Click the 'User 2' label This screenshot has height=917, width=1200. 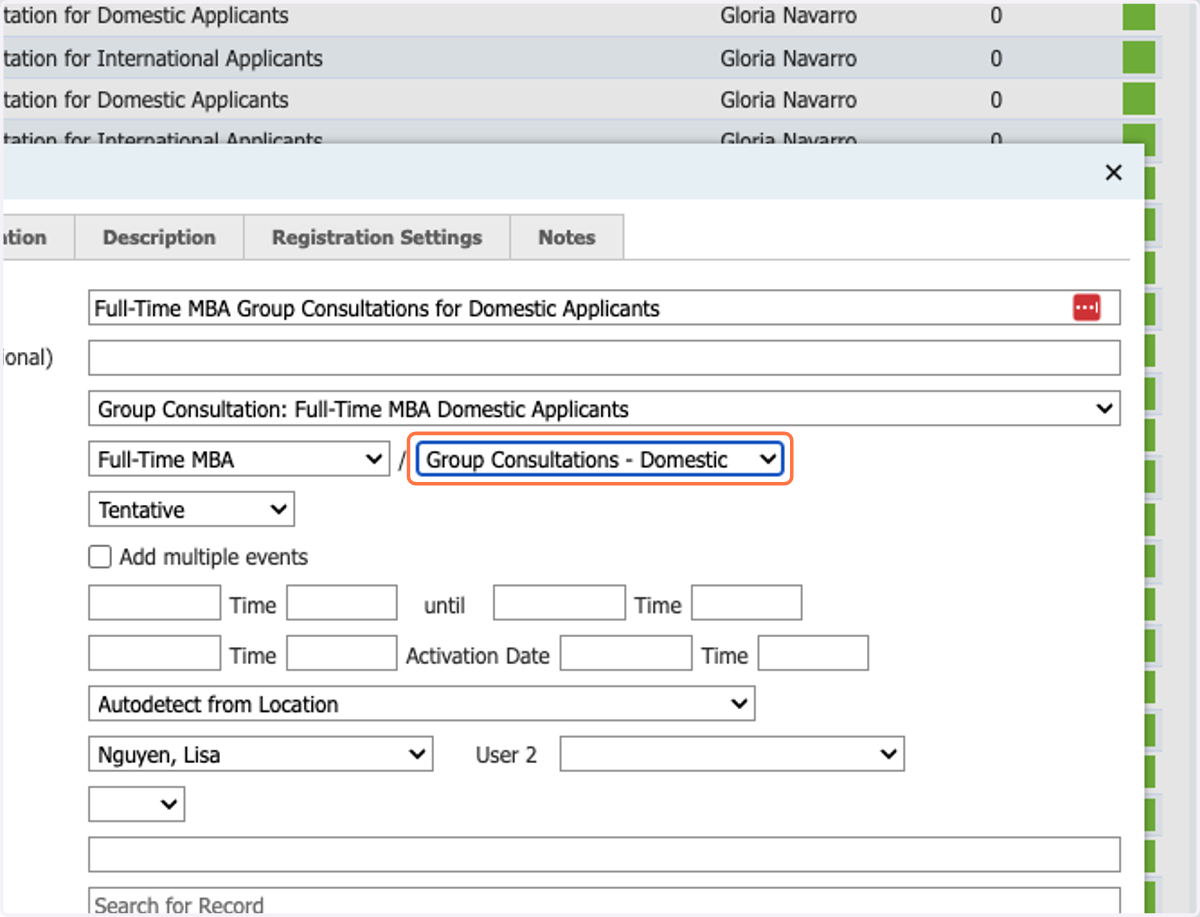506,755
